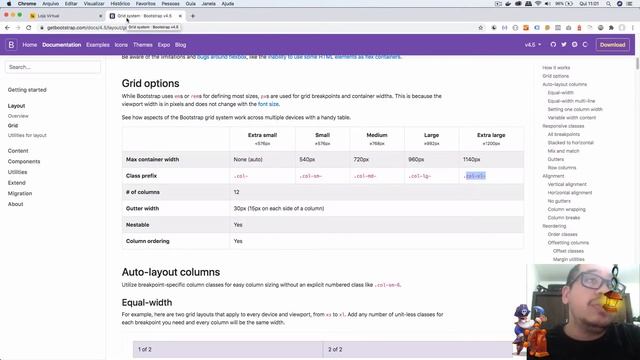The image size is (640, 360).
Task: Jump to Auto-layout columns in contents
Action: 564,84
